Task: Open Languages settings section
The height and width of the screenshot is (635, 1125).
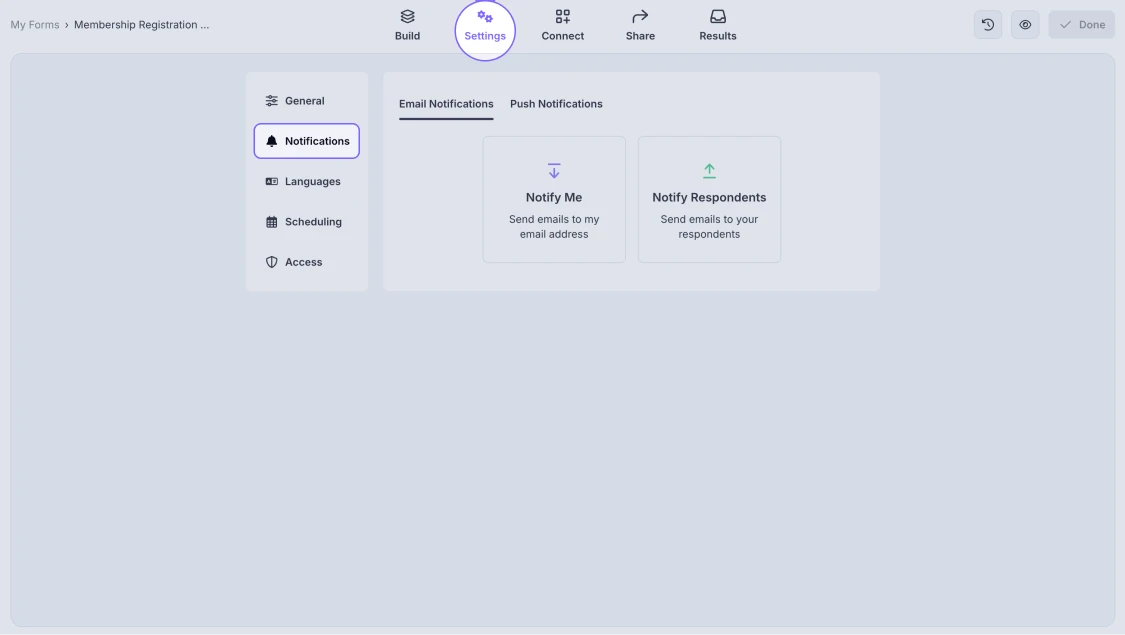Action: (312, 182)
